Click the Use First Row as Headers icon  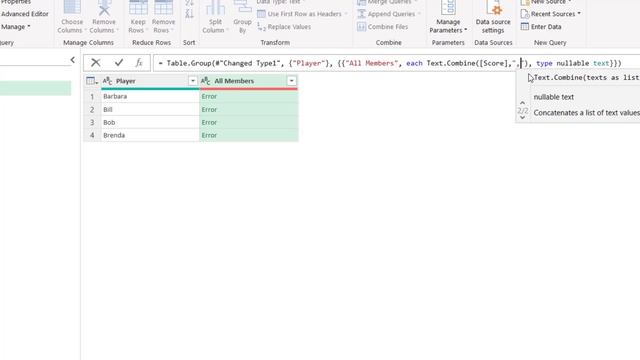click(261, 14)
